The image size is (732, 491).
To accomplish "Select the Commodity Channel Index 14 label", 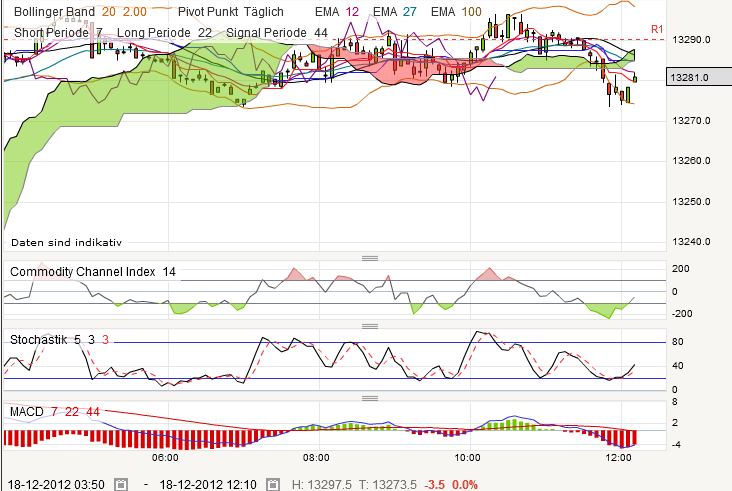I will coord(93,272).
